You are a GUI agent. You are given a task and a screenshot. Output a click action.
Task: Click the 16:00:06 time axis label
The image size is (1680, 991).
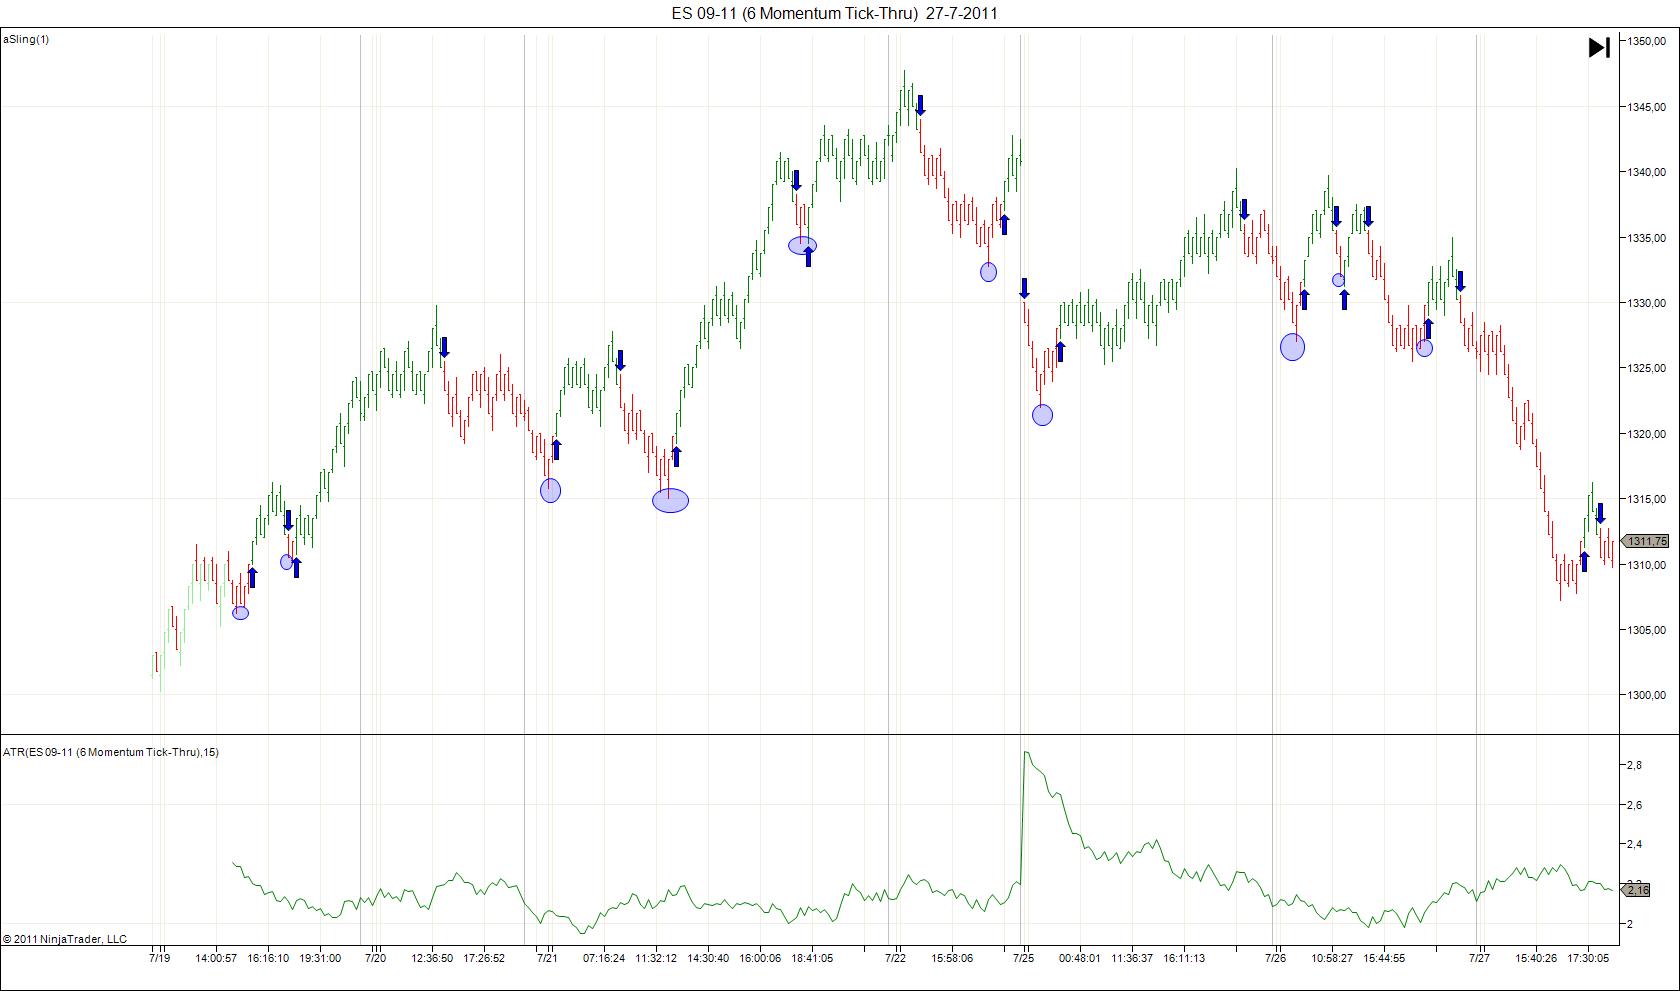(760, 958)
